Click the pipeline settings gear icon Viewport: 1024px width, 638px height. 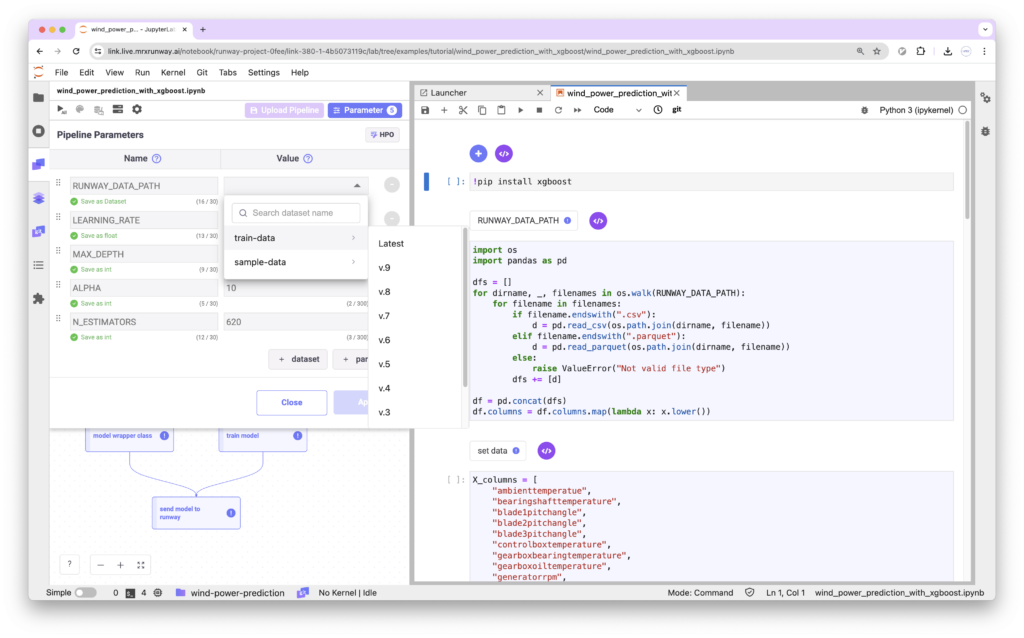pos(136,110)
